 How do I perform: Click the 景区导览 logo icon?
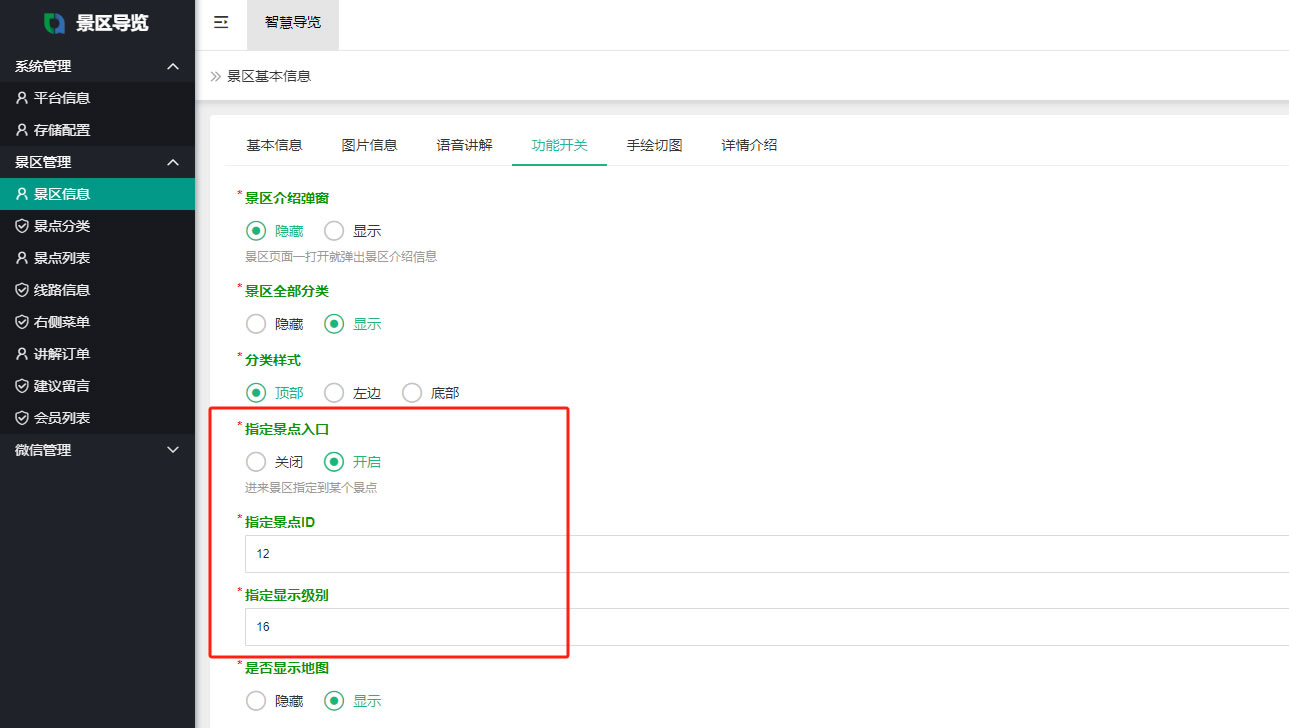coord(55,23)
